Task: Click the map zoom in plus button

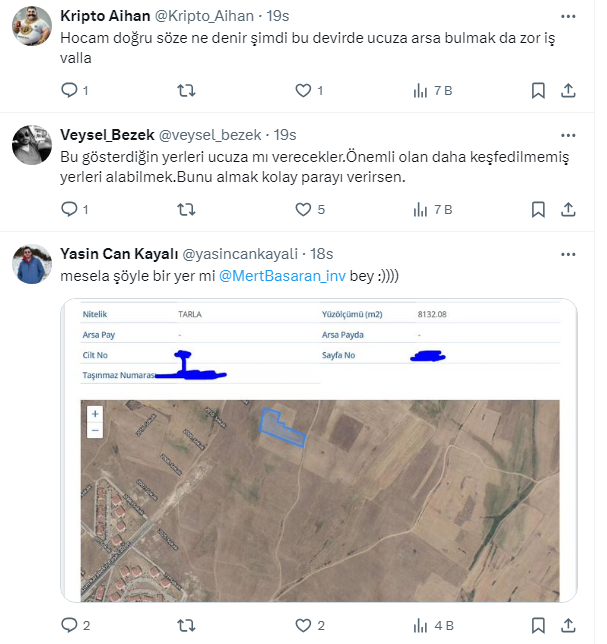Action: pyautogui.click(x=95, y=413)
